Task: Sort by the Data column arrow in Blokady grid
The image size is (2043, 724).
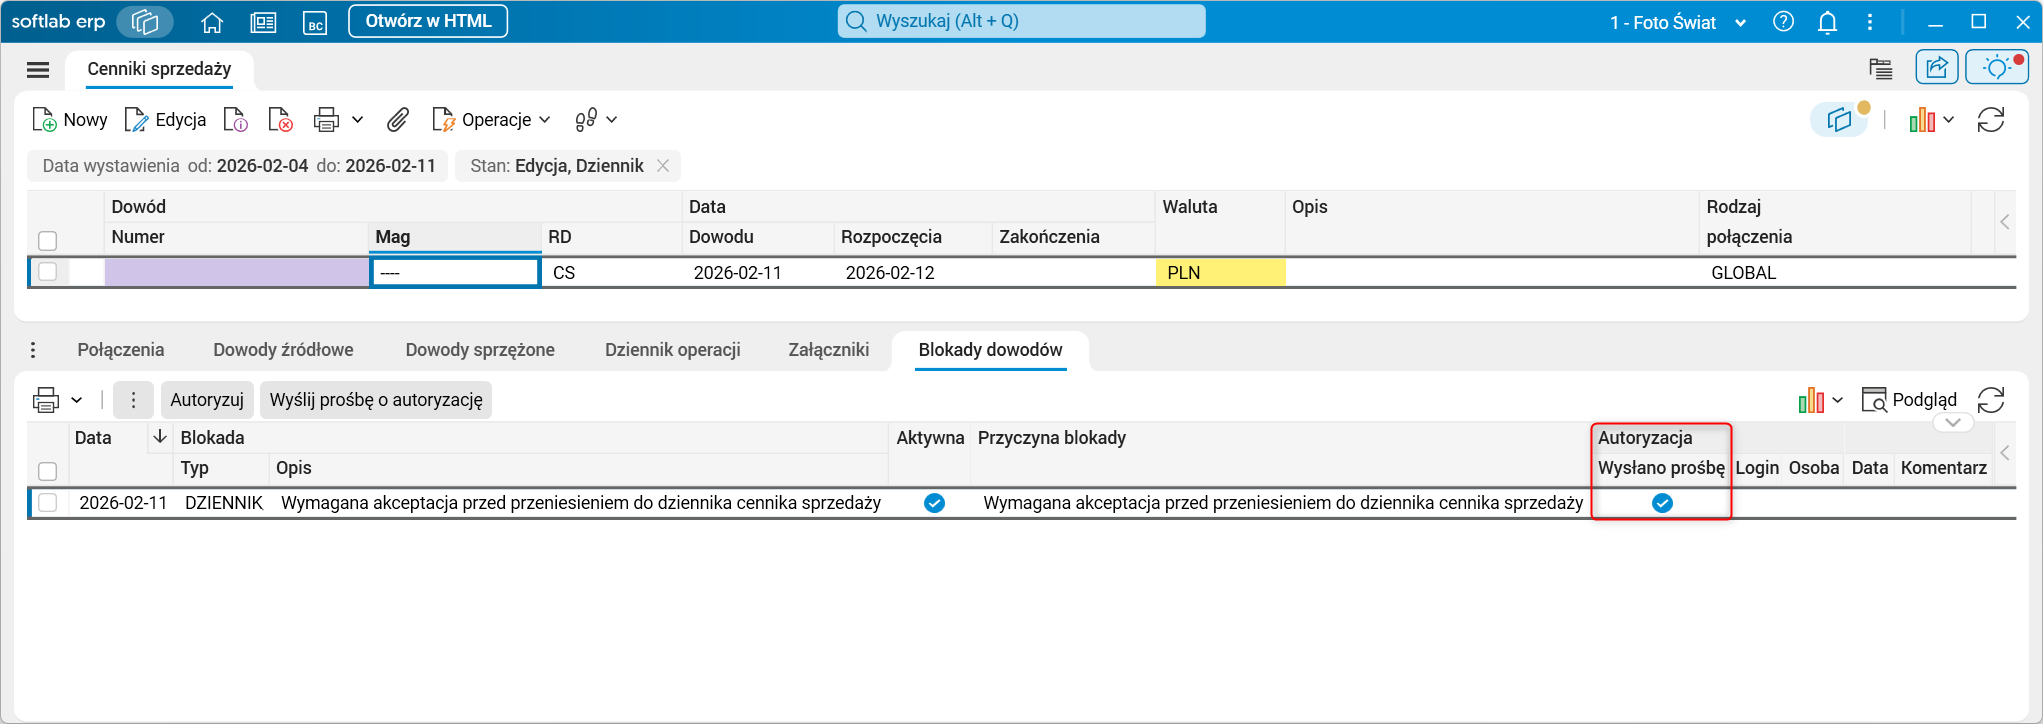Action: 159,437
